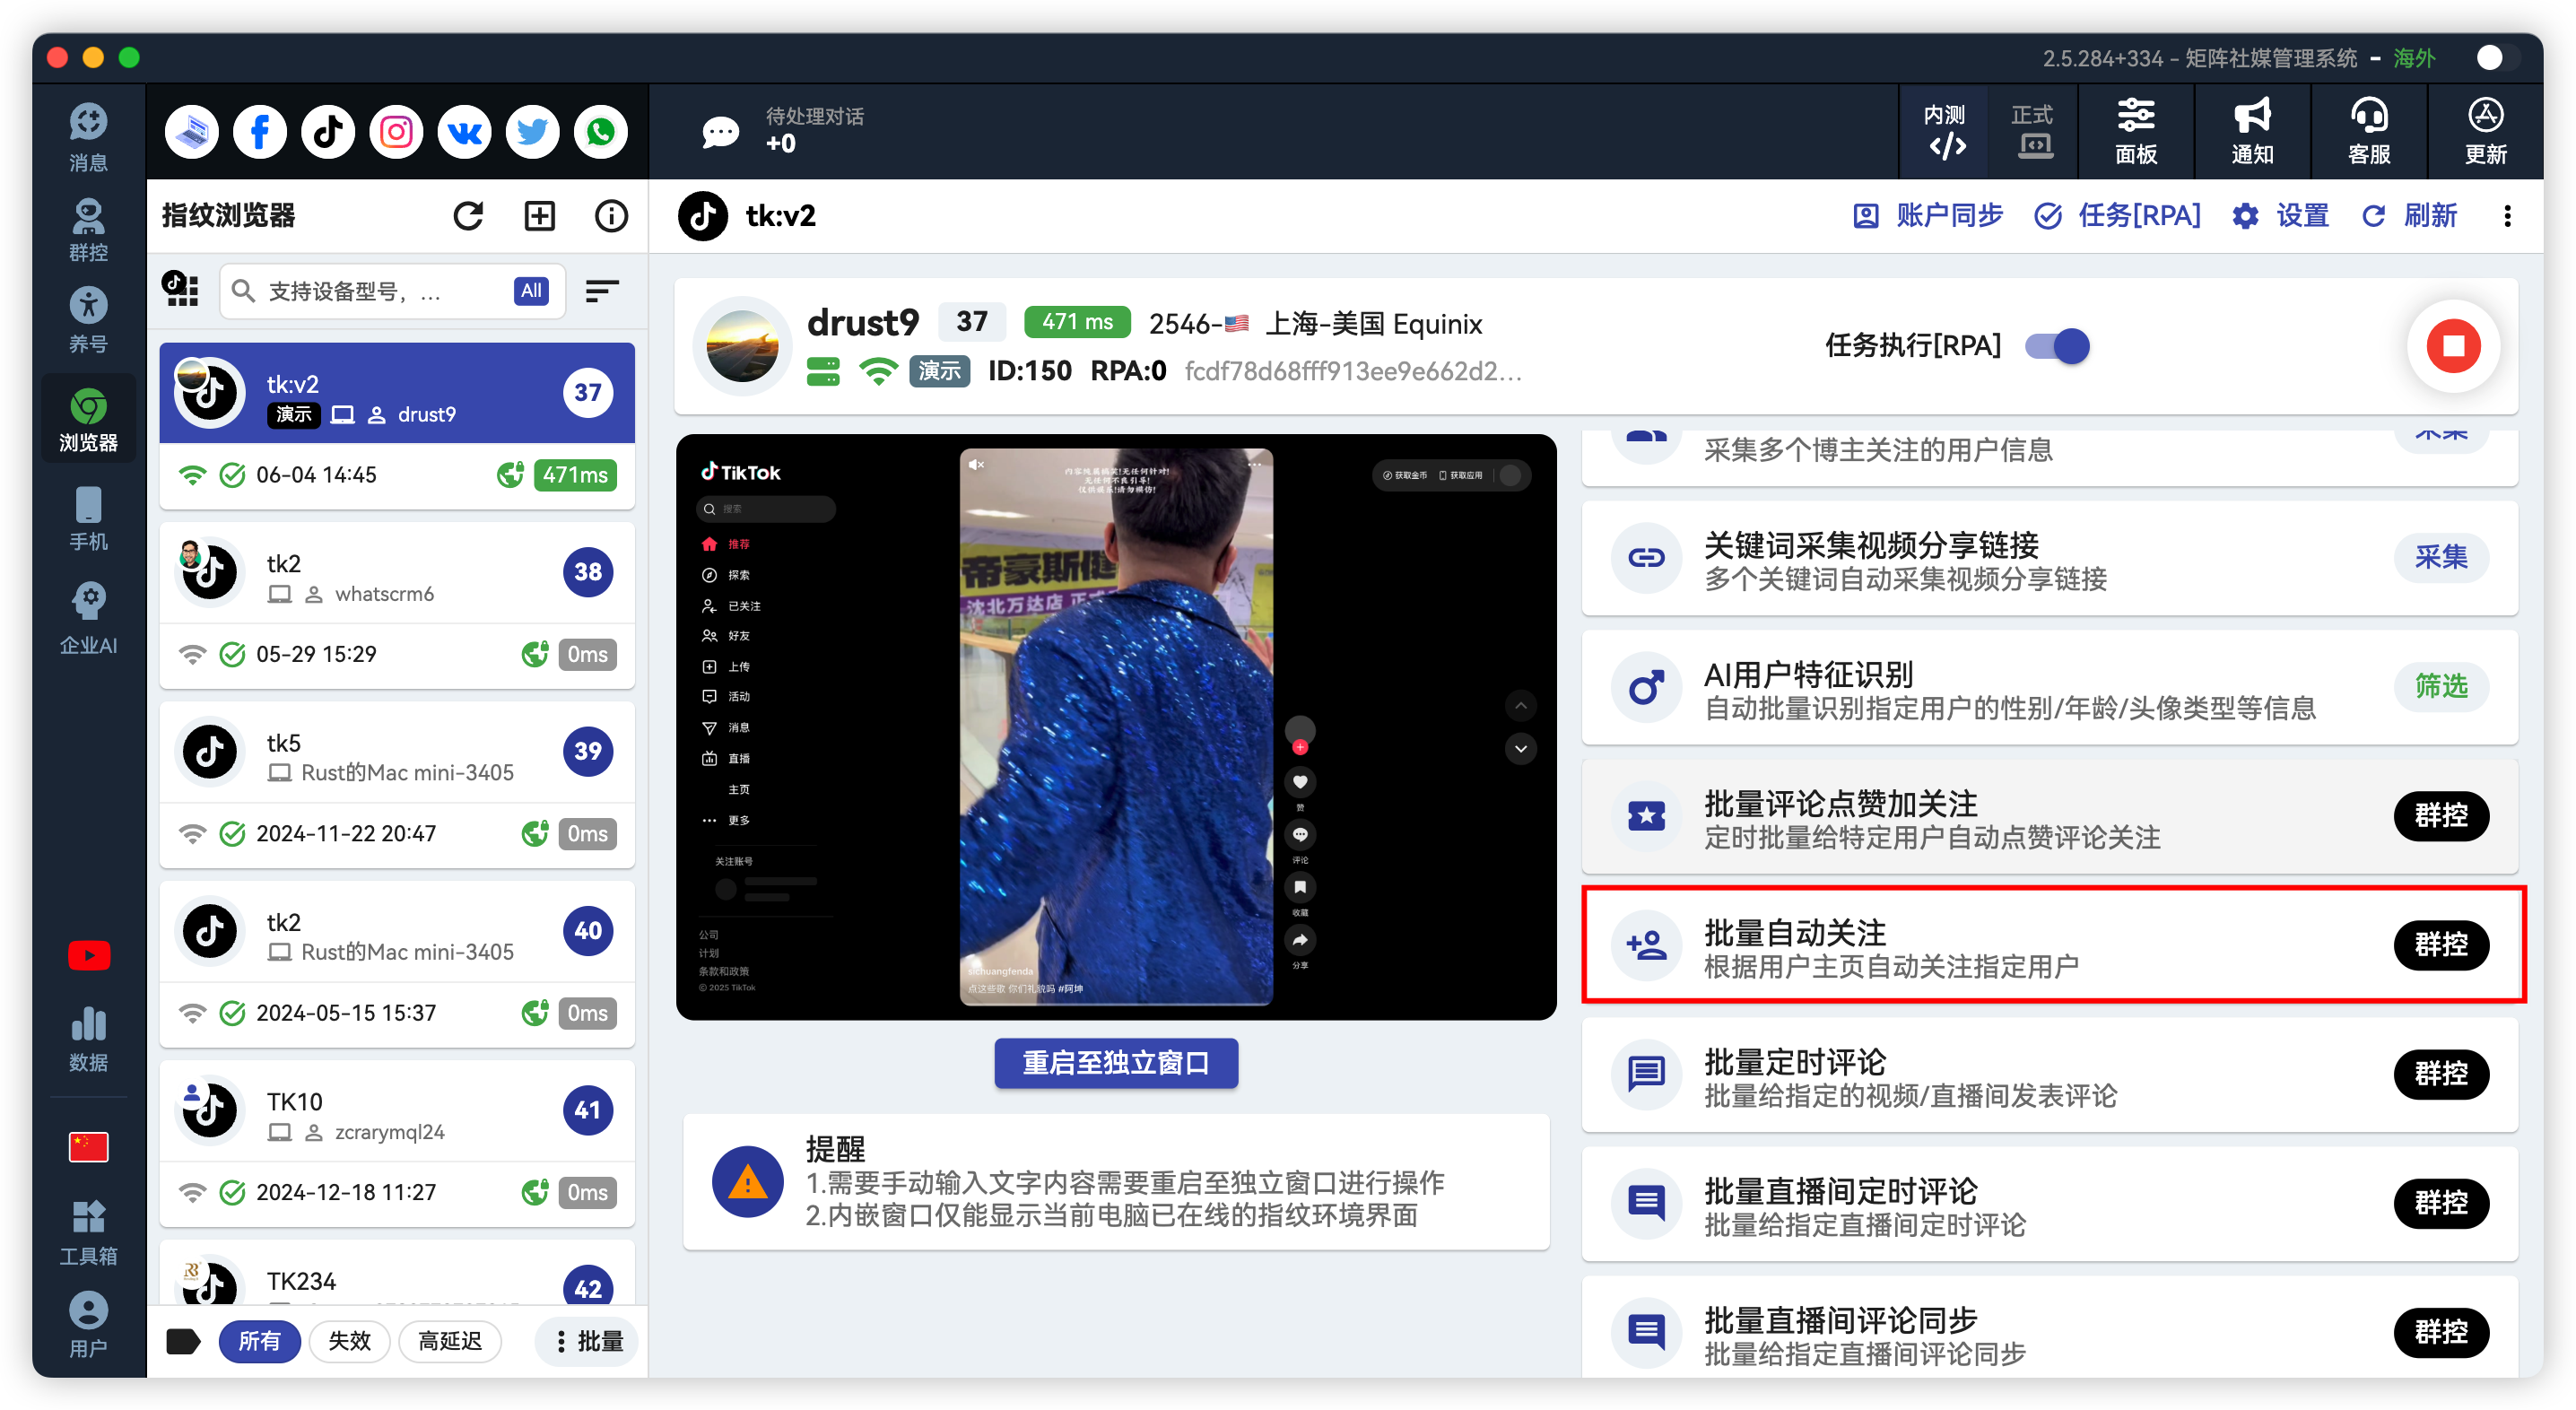Select the laptop device icon in top bar

point(192,131)
